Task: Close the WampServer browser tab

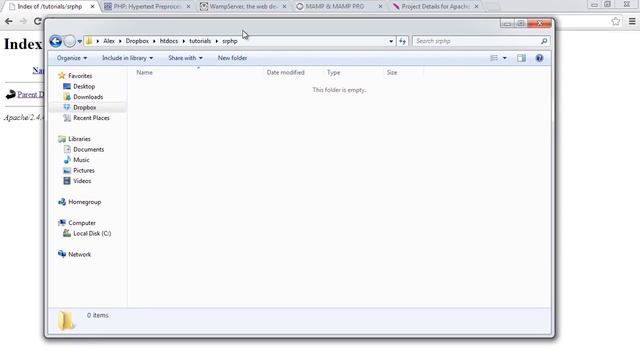Action: coord(284,7)
